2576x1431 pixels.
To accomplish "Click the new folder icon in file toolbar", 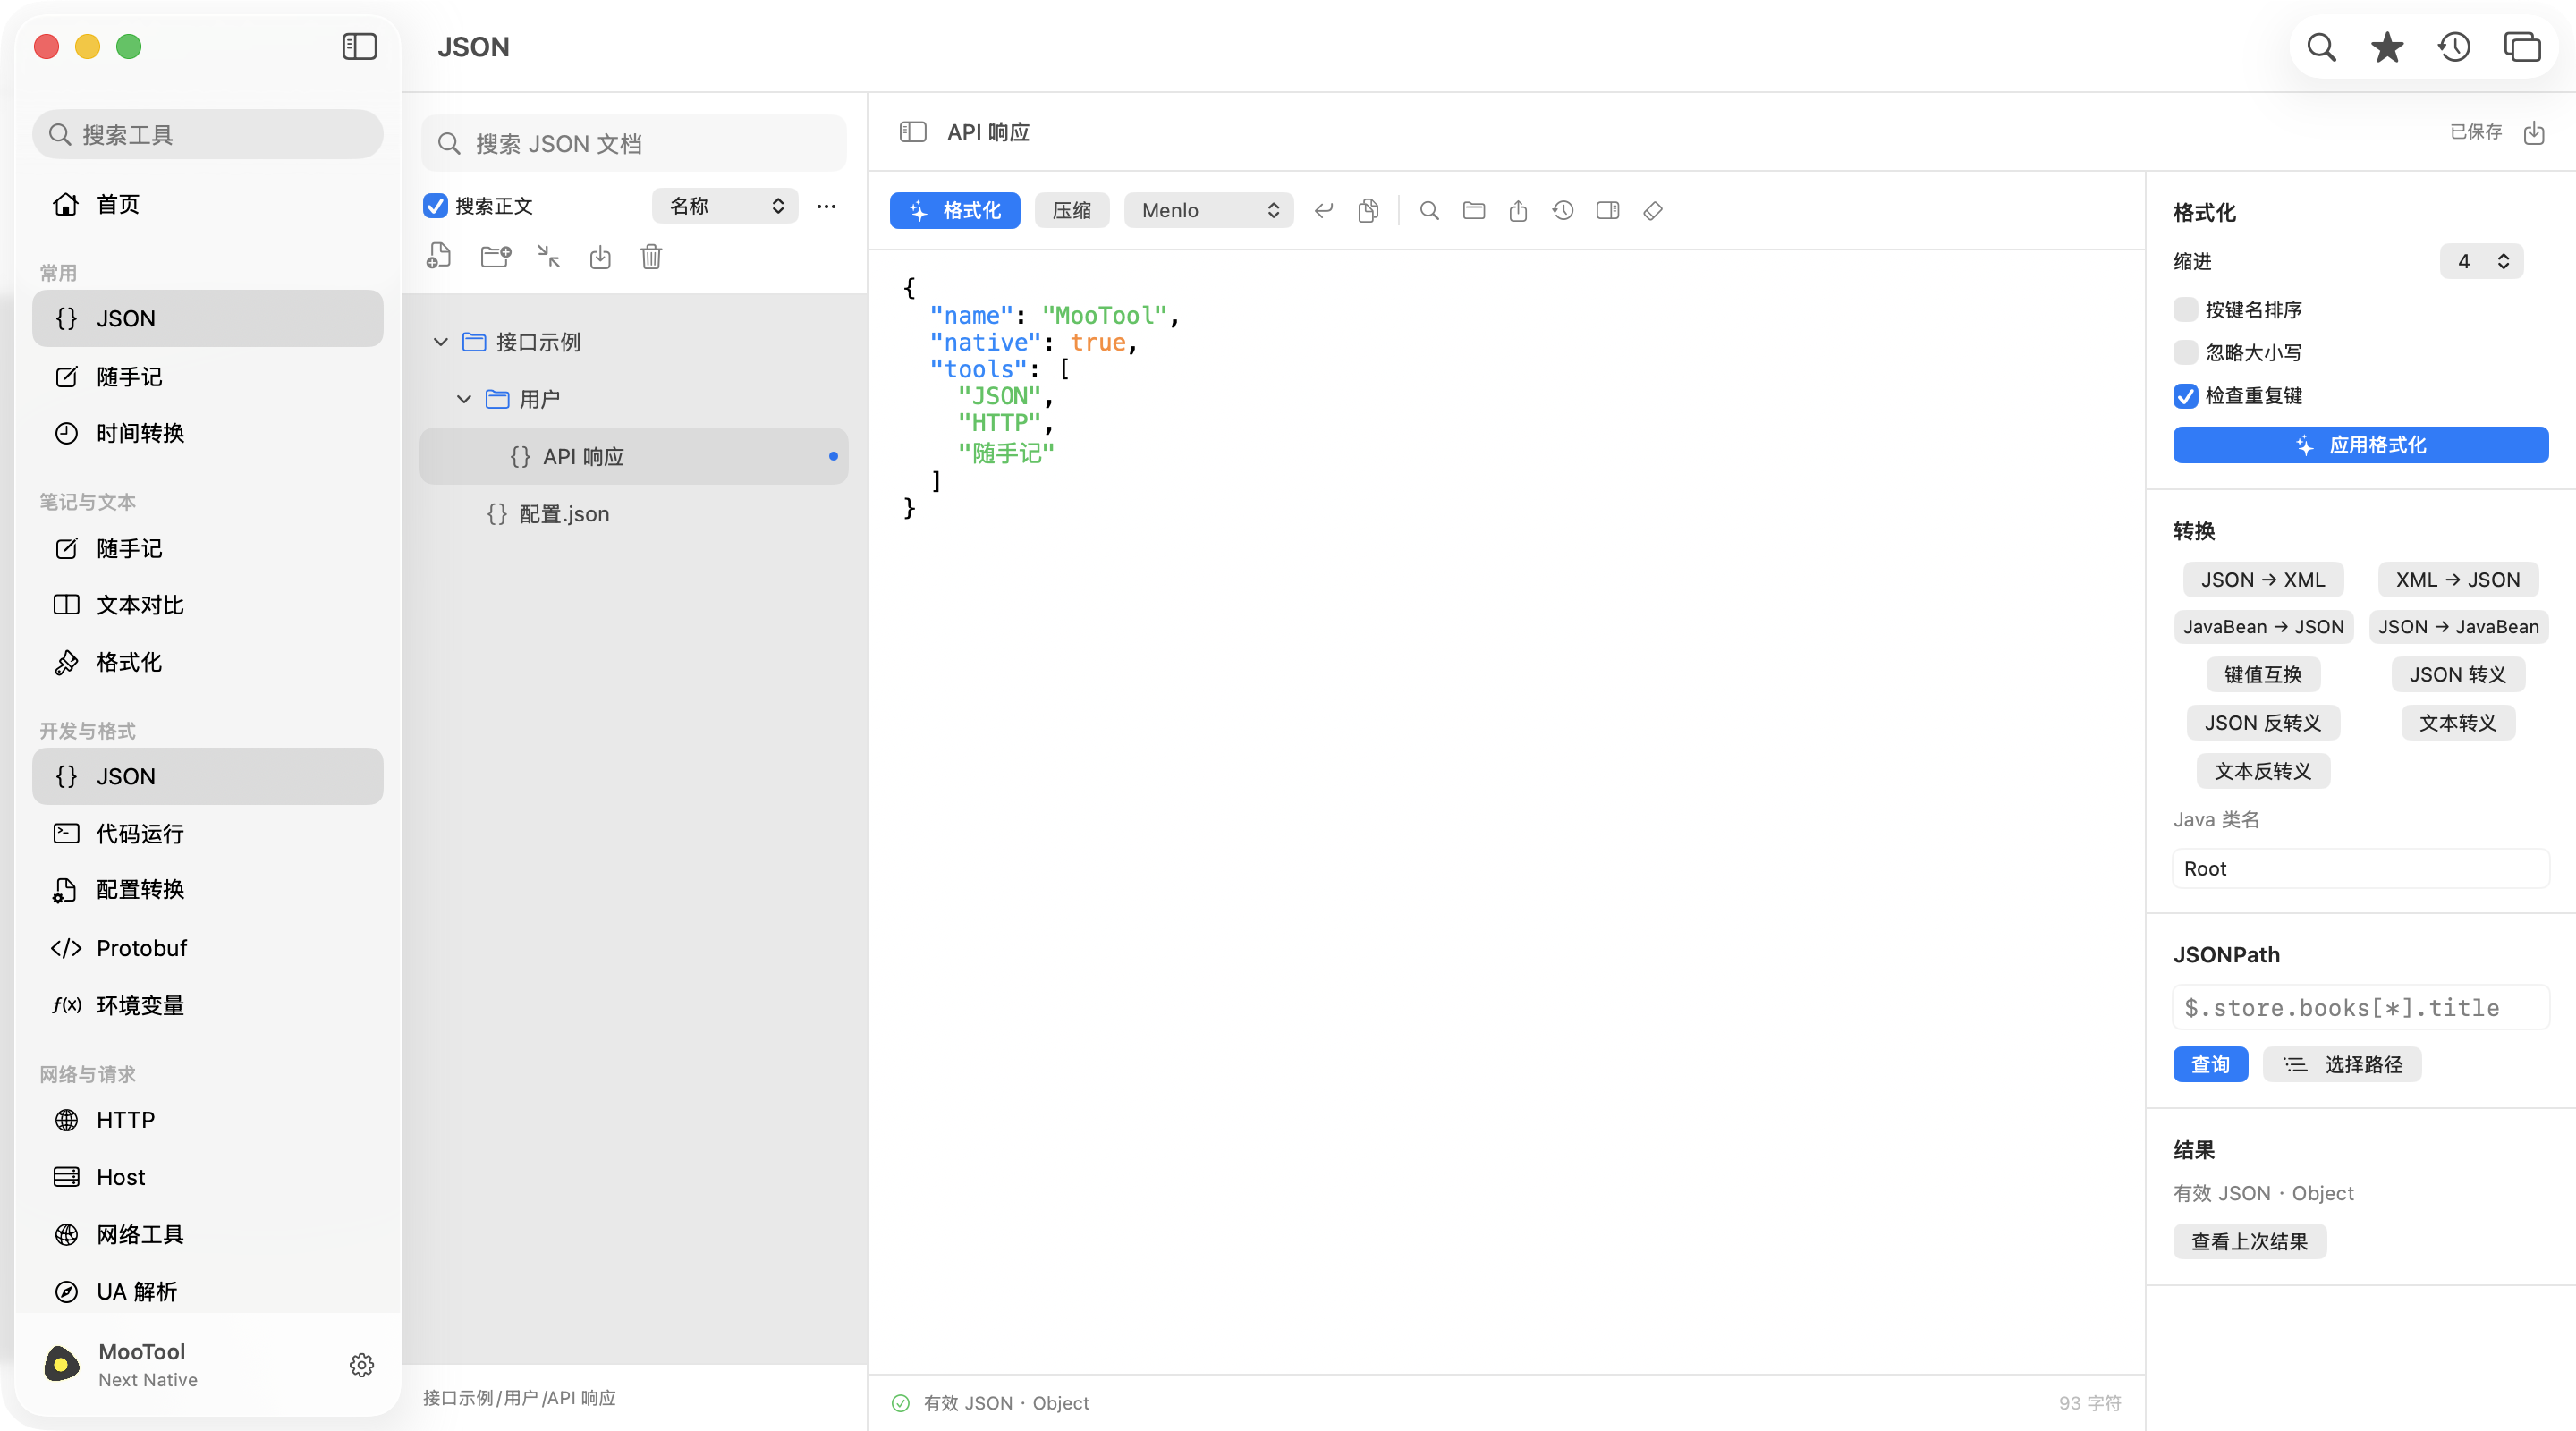I will point(496,257).
